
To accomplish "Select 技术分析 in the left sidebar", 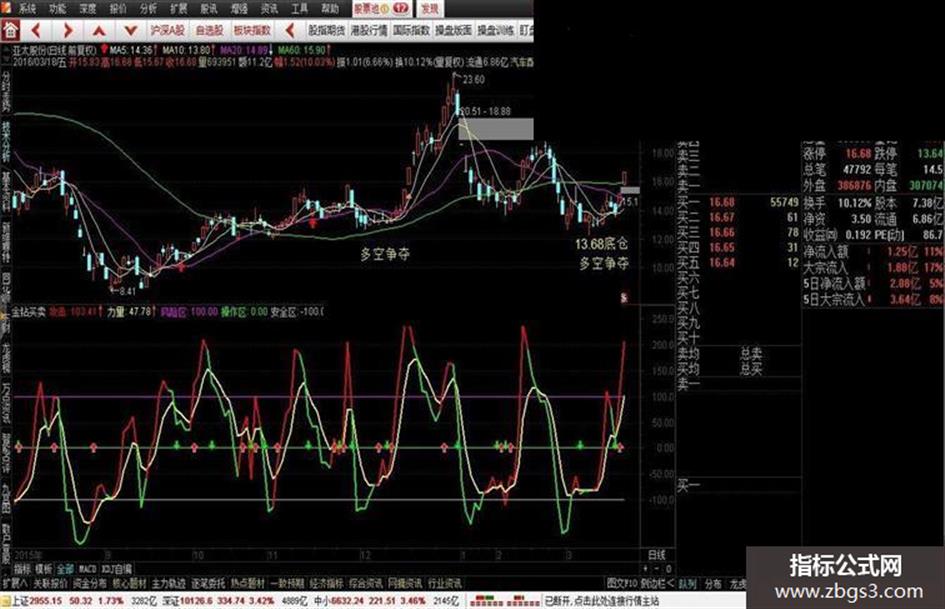I will [6, 141].
